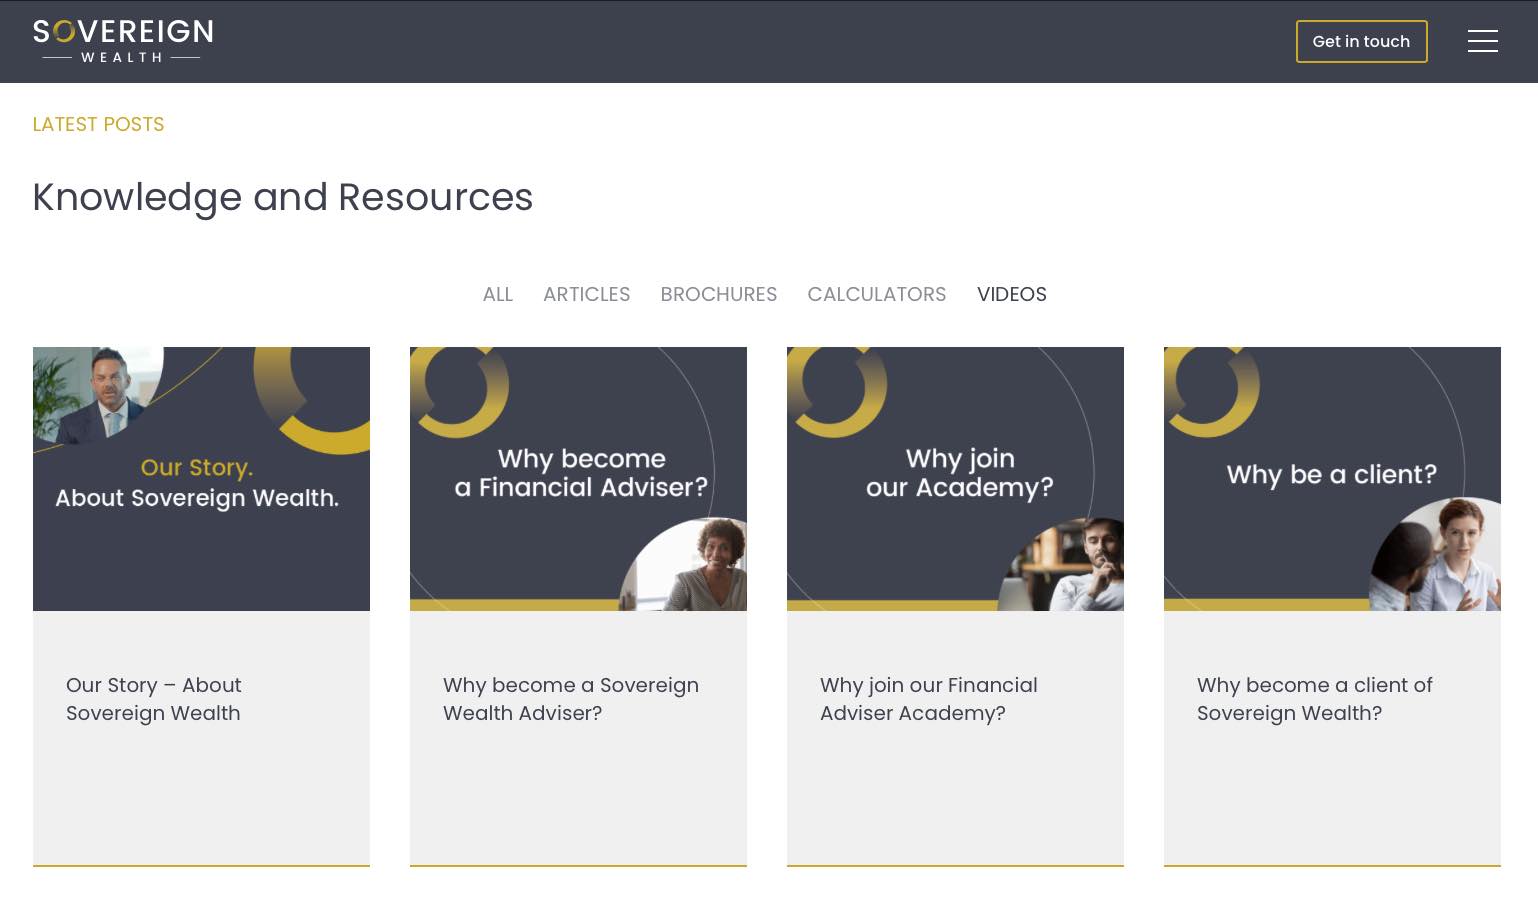Open the Why join our Academy thumbnail
1538x902 pixels.
click(x=955, y=479)
